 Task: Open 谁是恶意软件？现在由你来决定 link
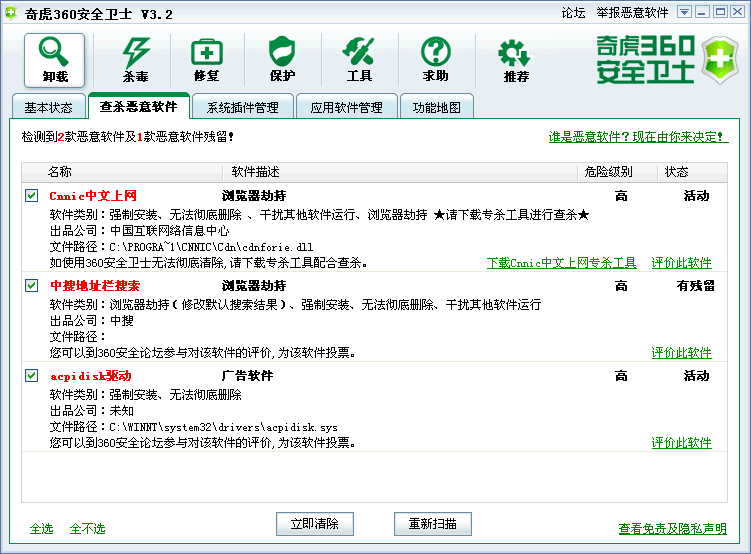click(x=638, y=137)
